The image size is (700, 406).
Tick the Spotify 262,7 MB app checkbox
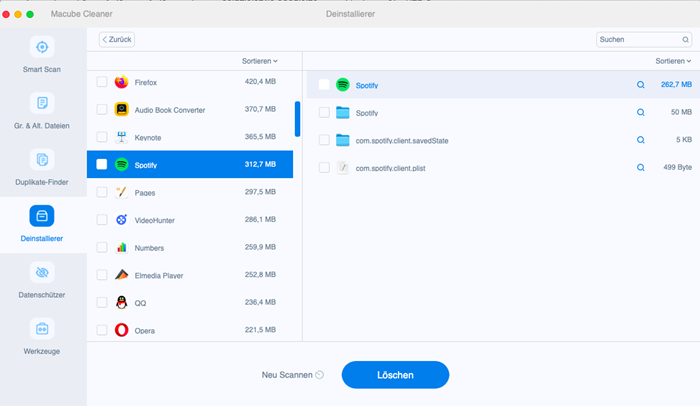click(x=324, y=84)
